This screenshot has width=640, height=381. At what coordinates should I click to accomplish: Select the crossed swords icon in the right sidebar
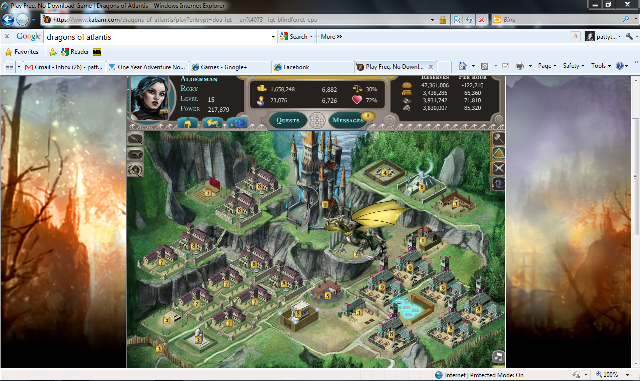point(498,168)
